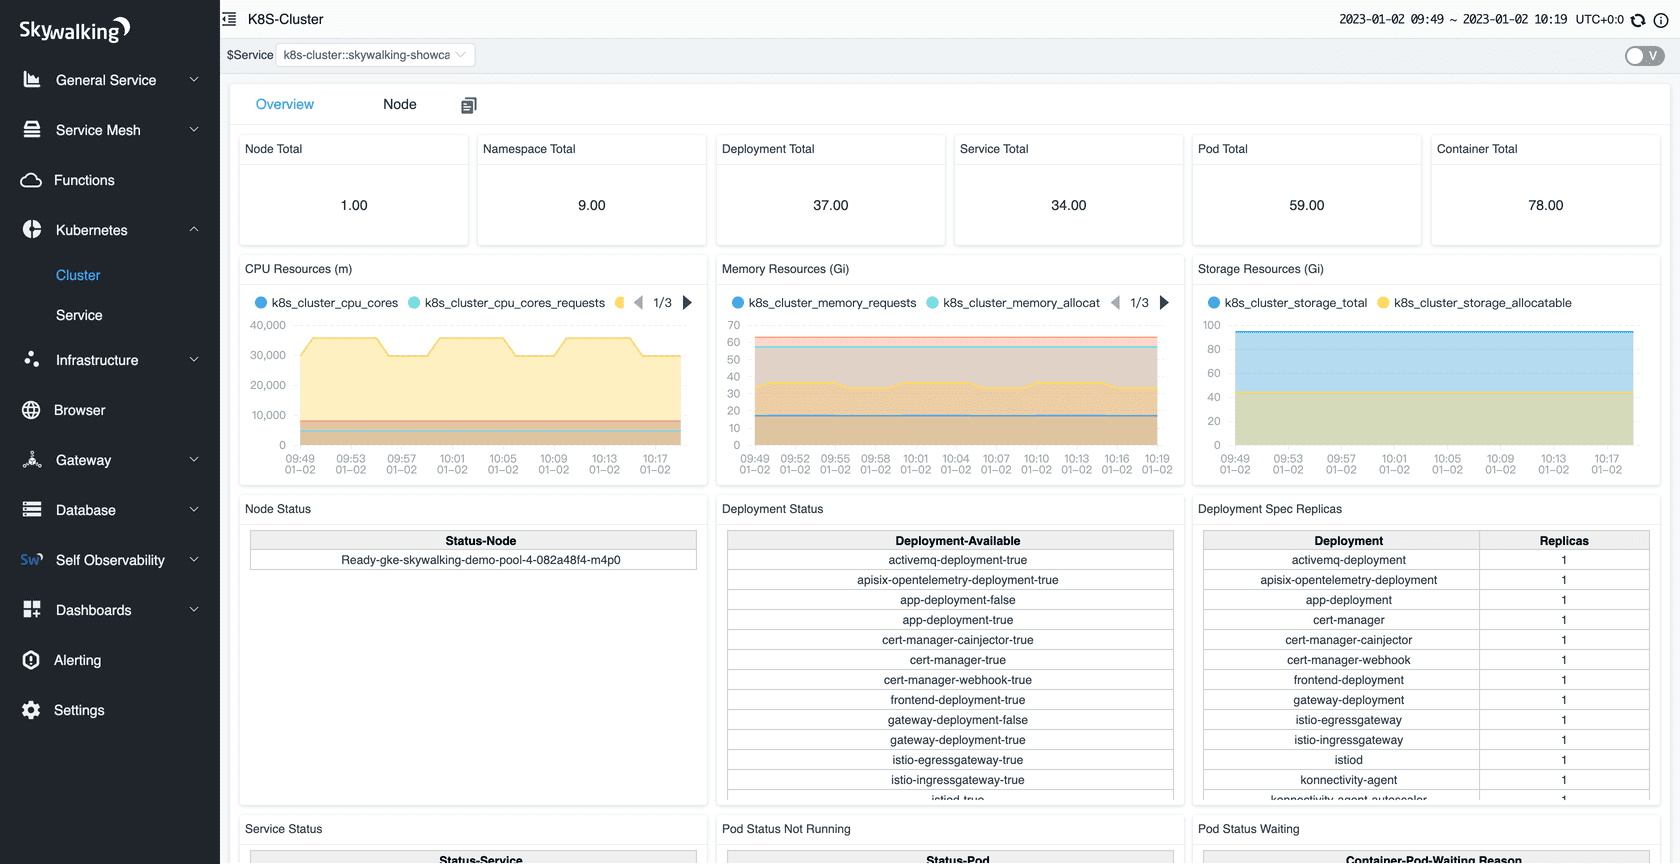Screen dimensions: 1680x864
Task: Click the copy icon next to Node tab
Action: (468, 105)
